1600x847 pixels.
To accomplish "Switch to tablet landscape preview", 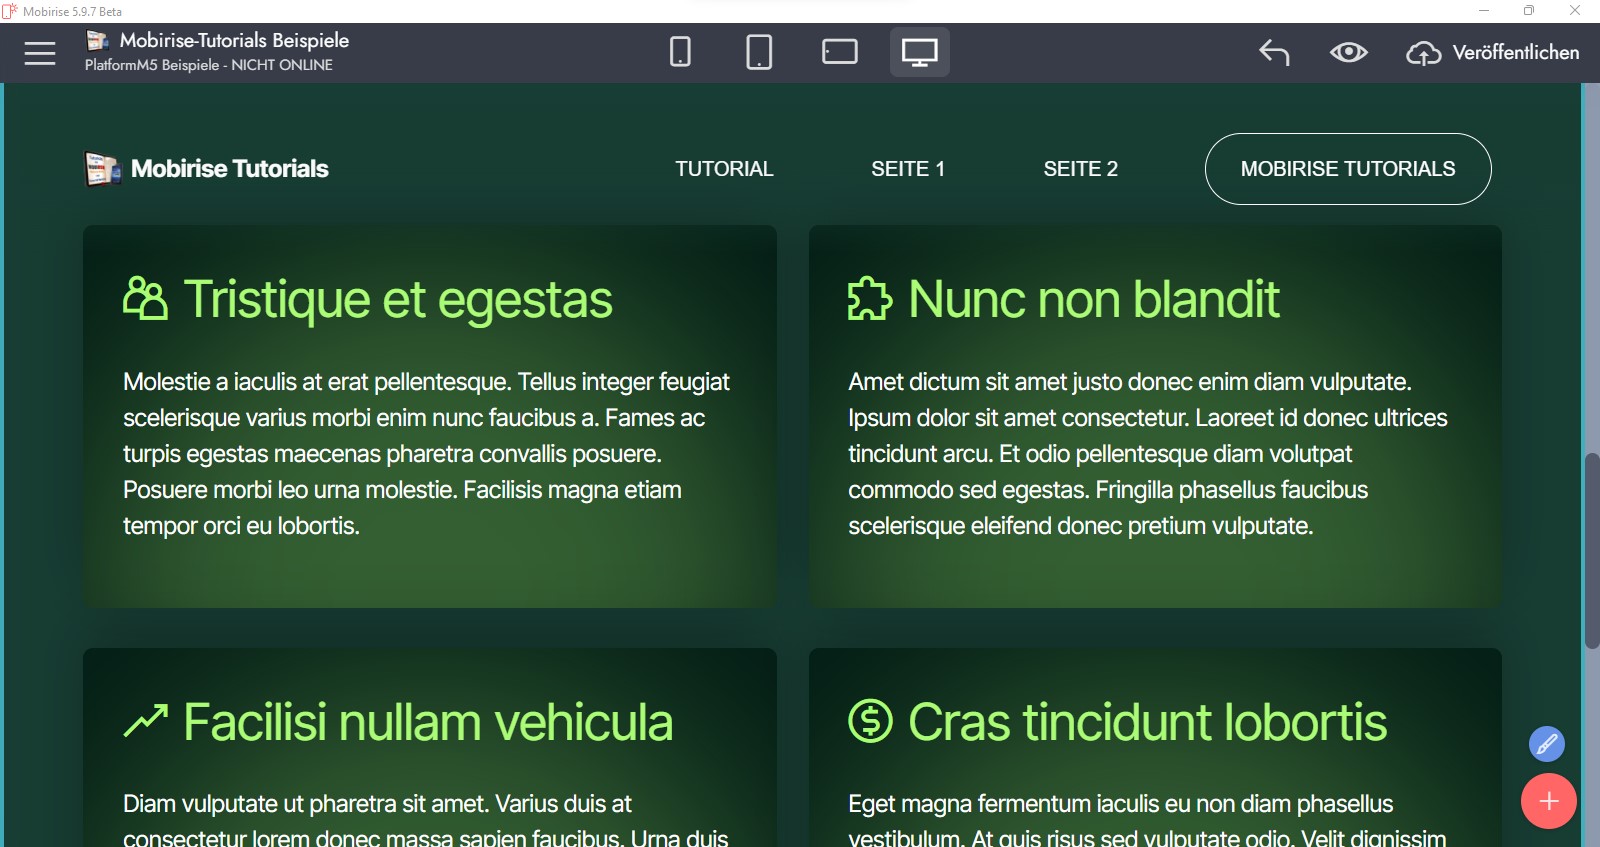I will coord(840,52).
